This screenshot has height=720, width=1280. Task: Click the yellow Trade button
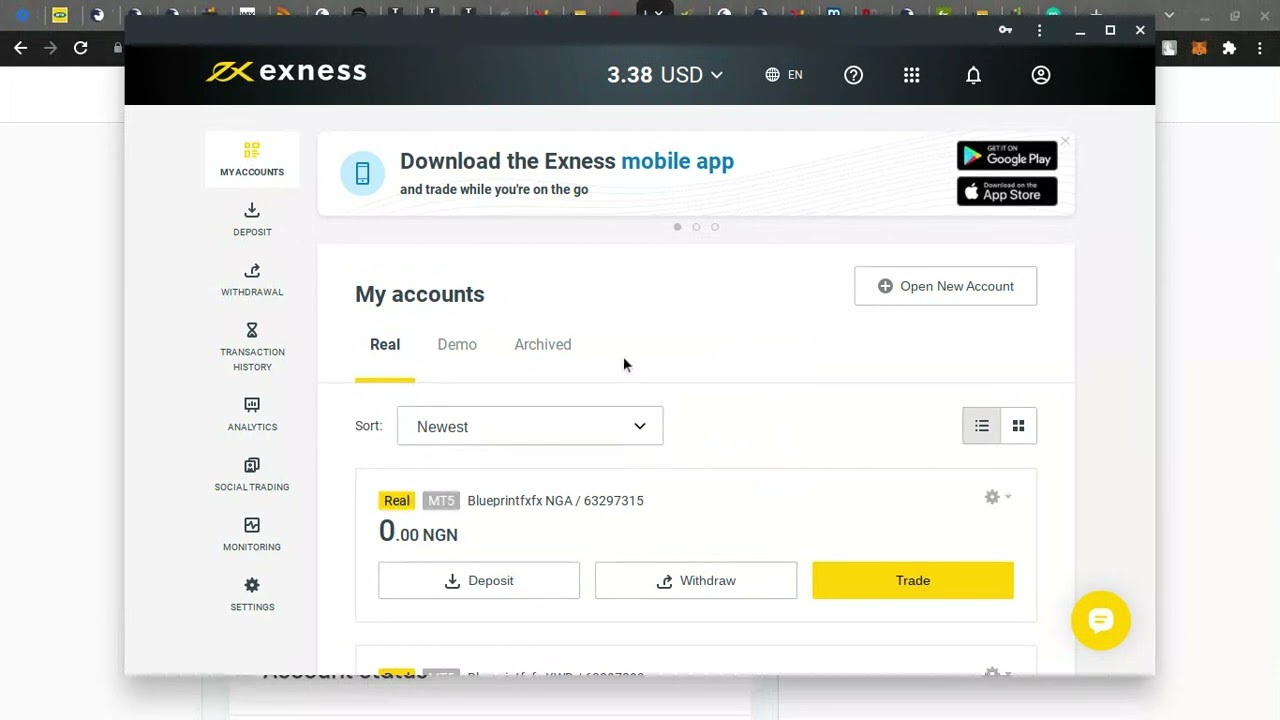(913, 581)
